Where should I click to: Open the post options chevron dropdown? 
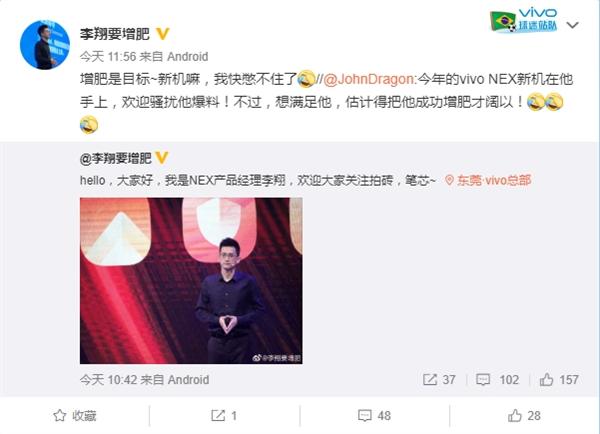tap(572, 25)
